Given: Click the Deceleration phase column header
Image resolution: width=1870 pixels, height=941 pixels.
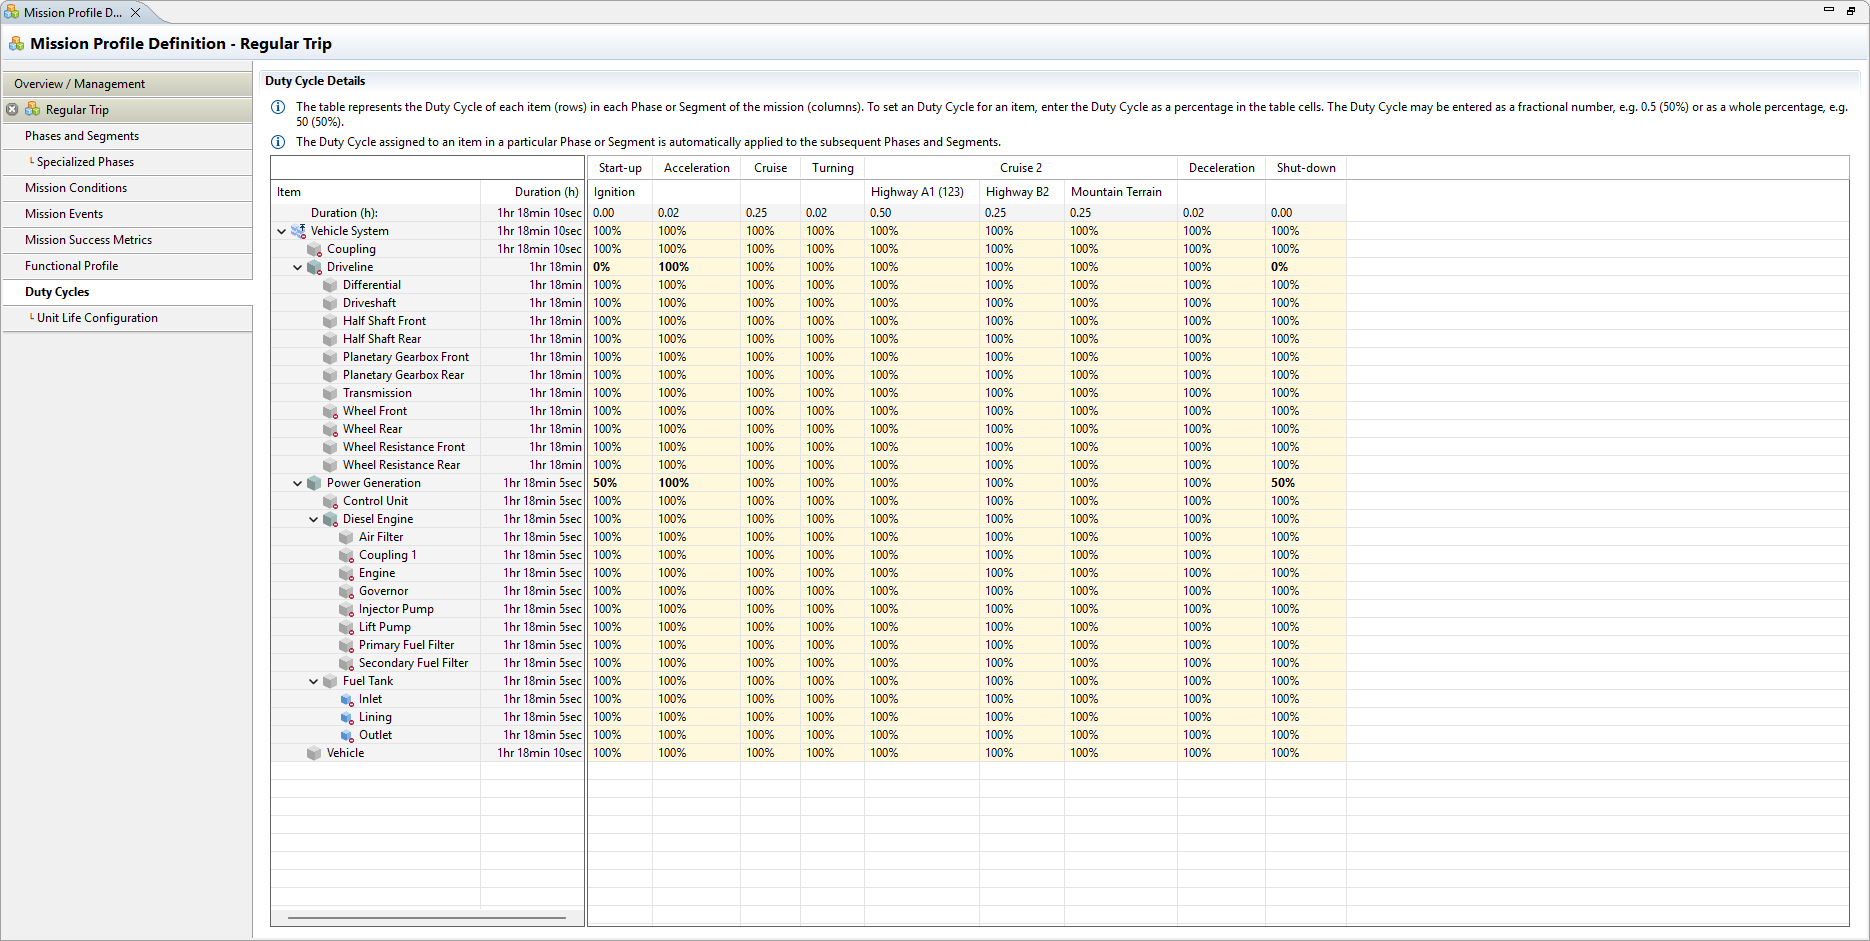Looking at the screenshot, I should point(1221,168).
